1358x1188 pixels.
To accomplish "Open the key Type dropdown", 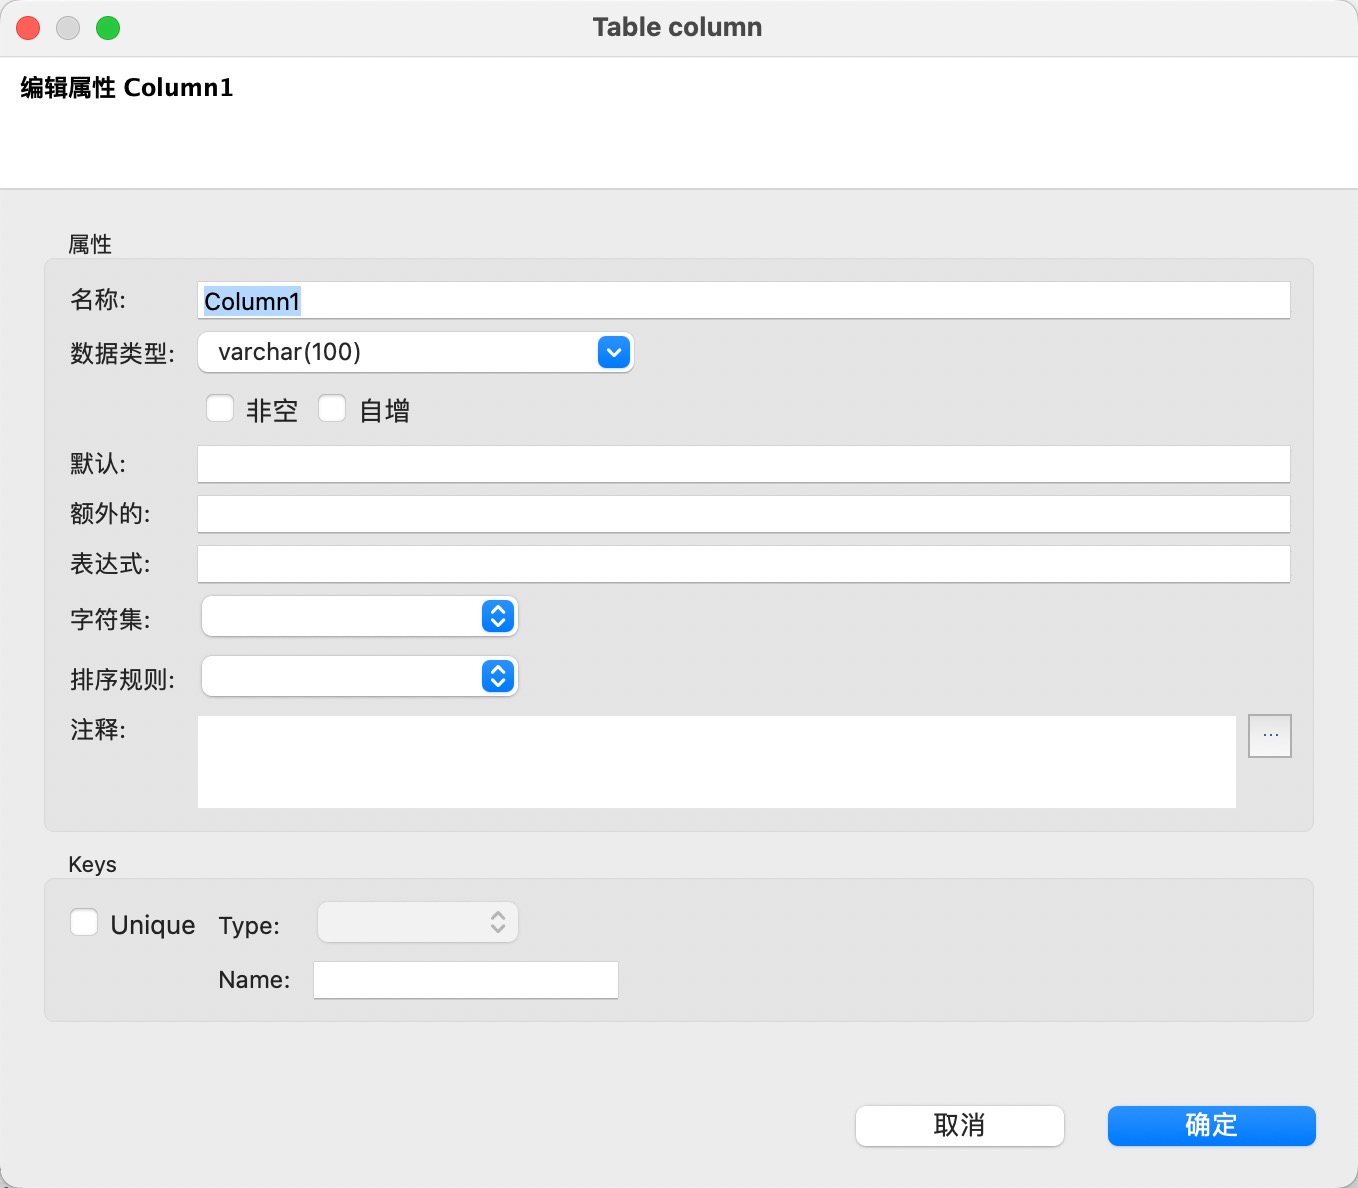I will pyautogui.click(x=418, y=923).
